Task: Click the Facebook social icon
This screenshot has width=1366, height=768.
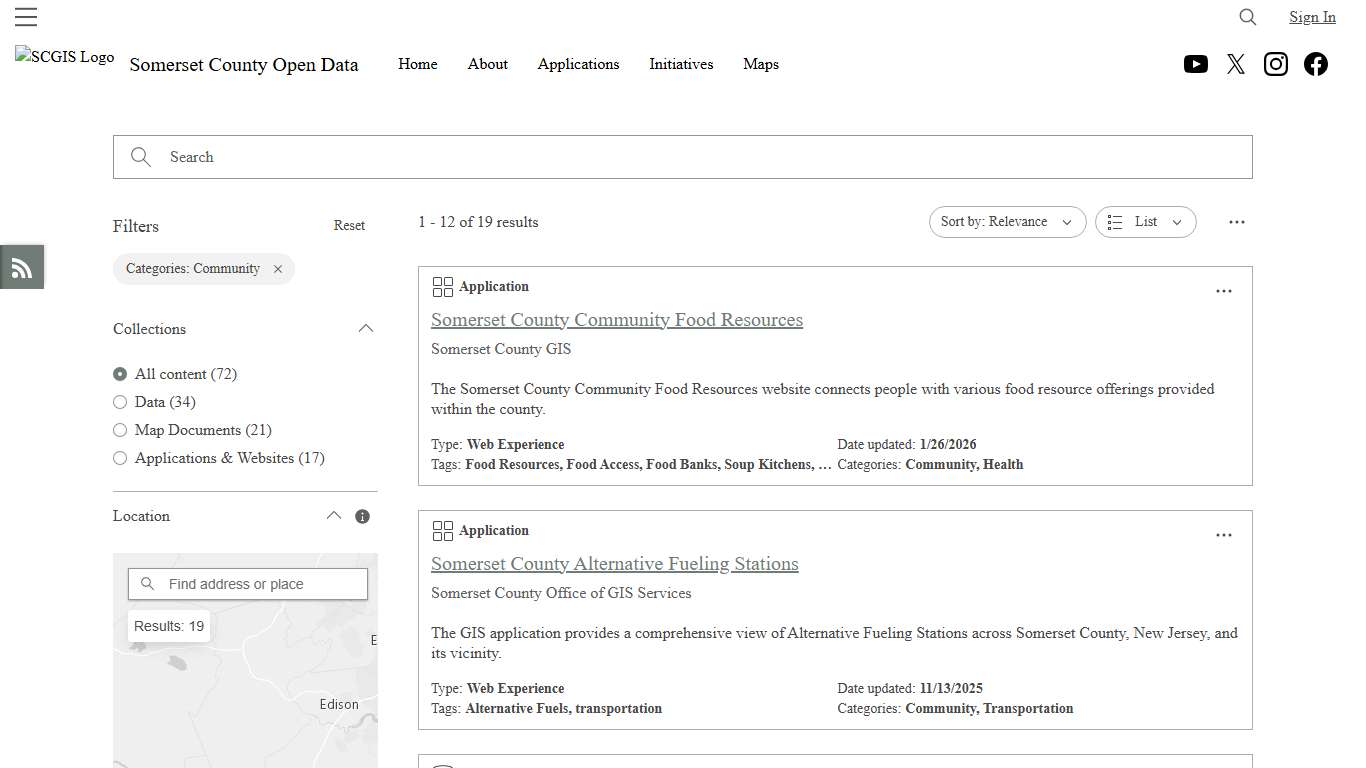Action: click(x=1316, y=64)
